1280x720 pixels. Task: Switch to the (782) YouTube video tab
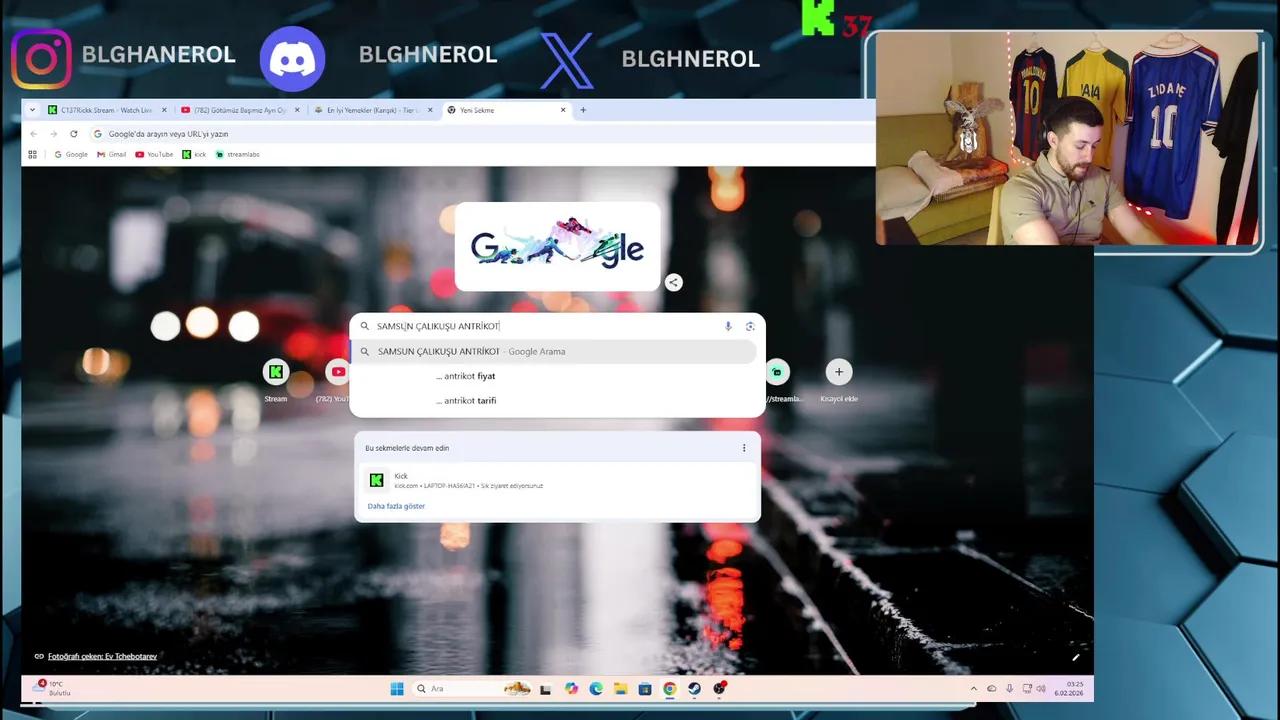coord(238,110)
